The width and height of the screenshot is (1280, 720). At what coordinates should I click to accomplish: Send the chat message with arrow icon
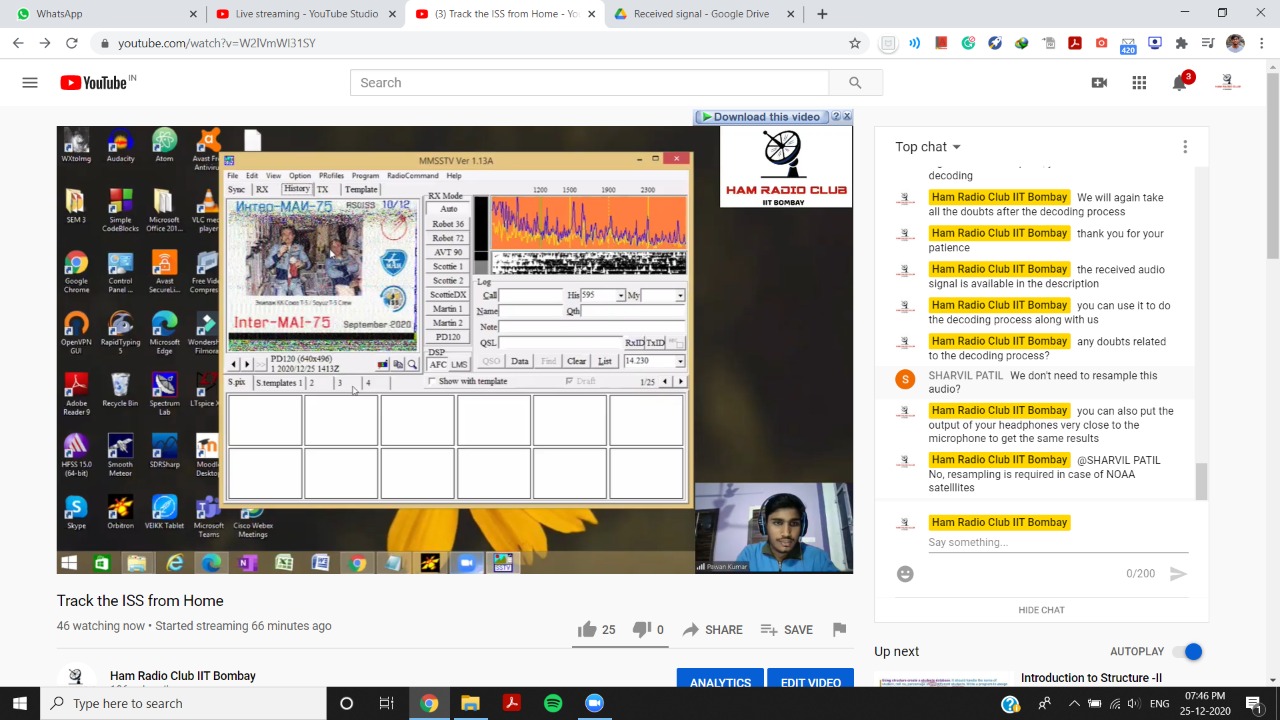coord(1178,574)
